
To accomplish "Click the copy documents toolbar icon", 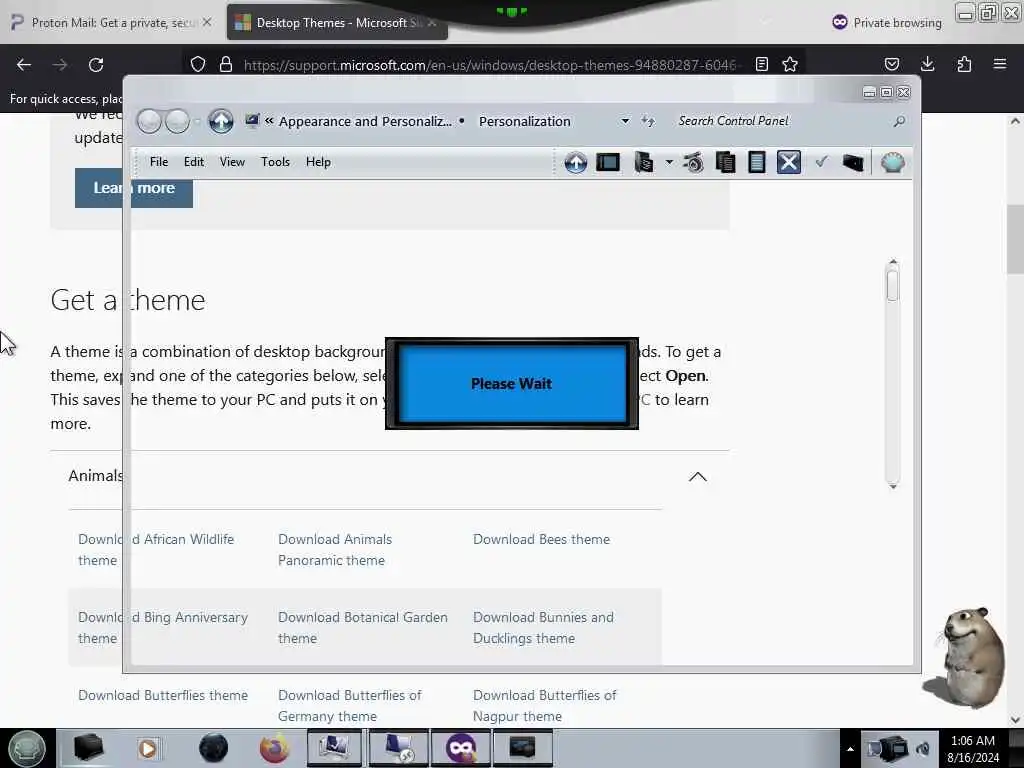I will (725, 162).
